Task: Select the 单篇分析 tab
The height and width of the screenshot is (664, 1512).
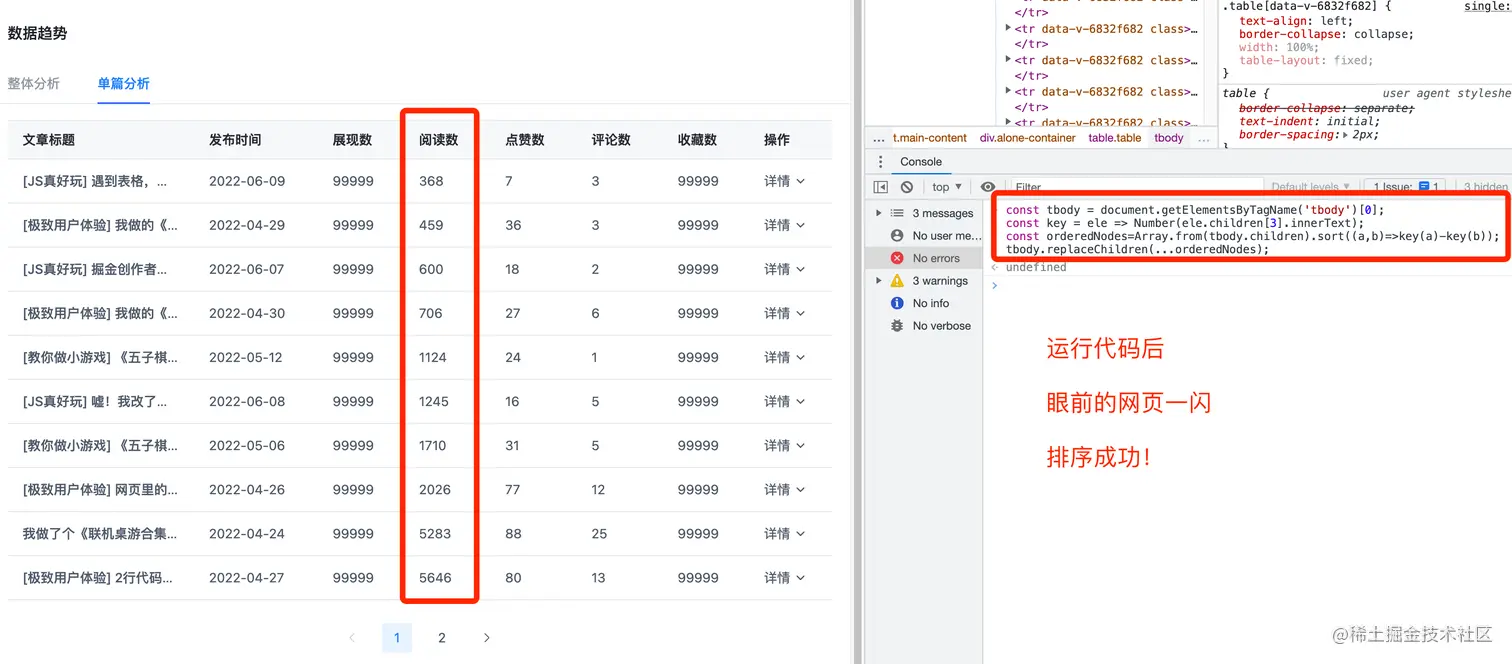Action: click(x=124, y=83)
